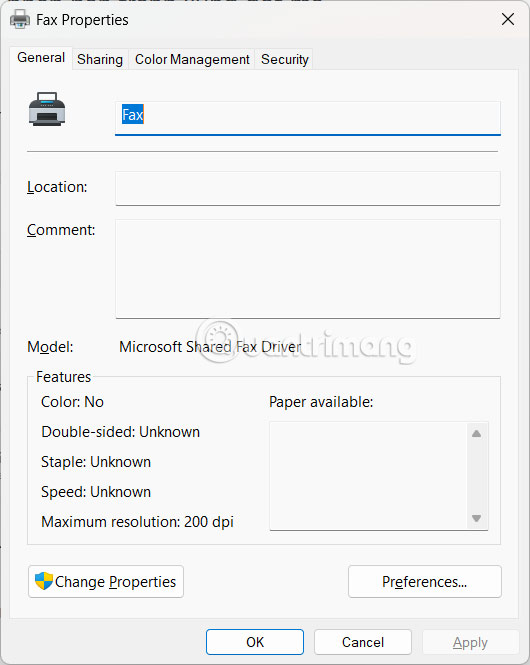The height and width of the screenshot is (665, 530).
Task: Click the fax printer icon in title bar
Action: pyautogui.click(x=20, y=19)
